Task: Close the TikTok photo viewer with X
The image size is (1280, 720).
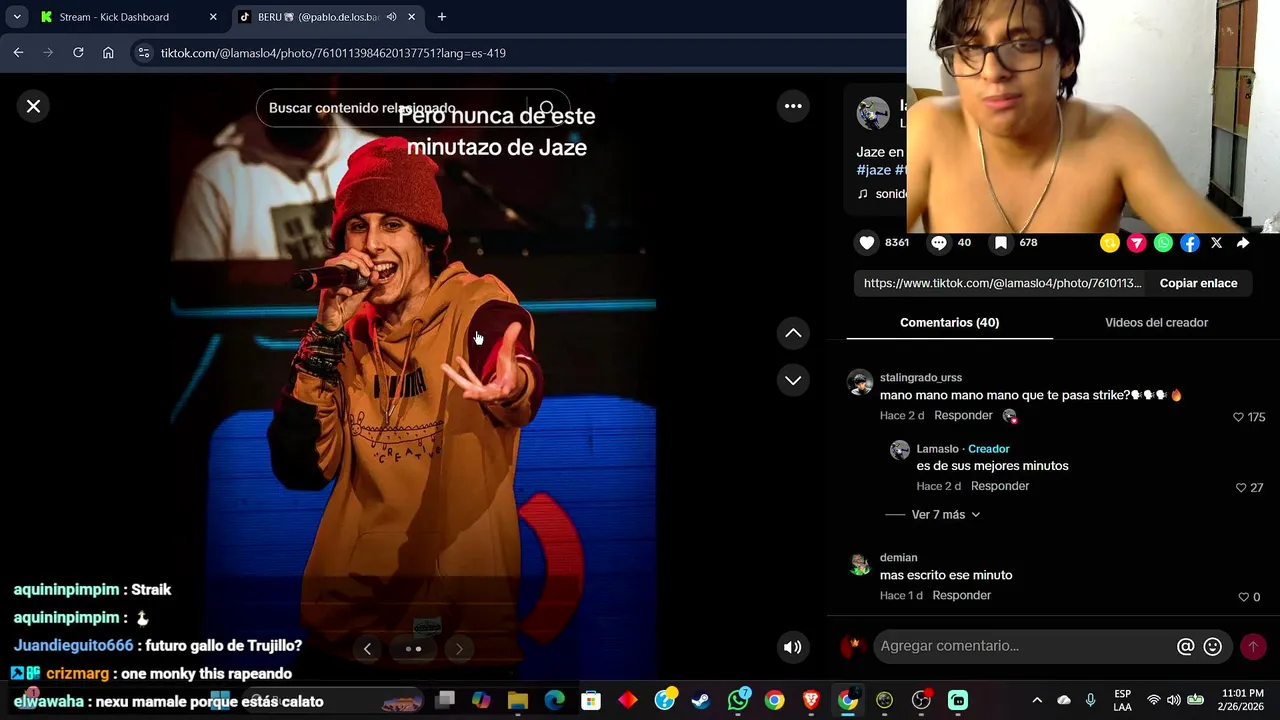Action: click(33, 106)
